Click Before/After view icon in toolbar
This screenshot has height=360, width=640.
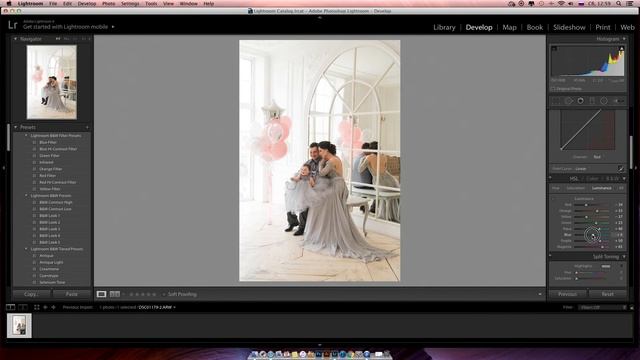point(115,294)
